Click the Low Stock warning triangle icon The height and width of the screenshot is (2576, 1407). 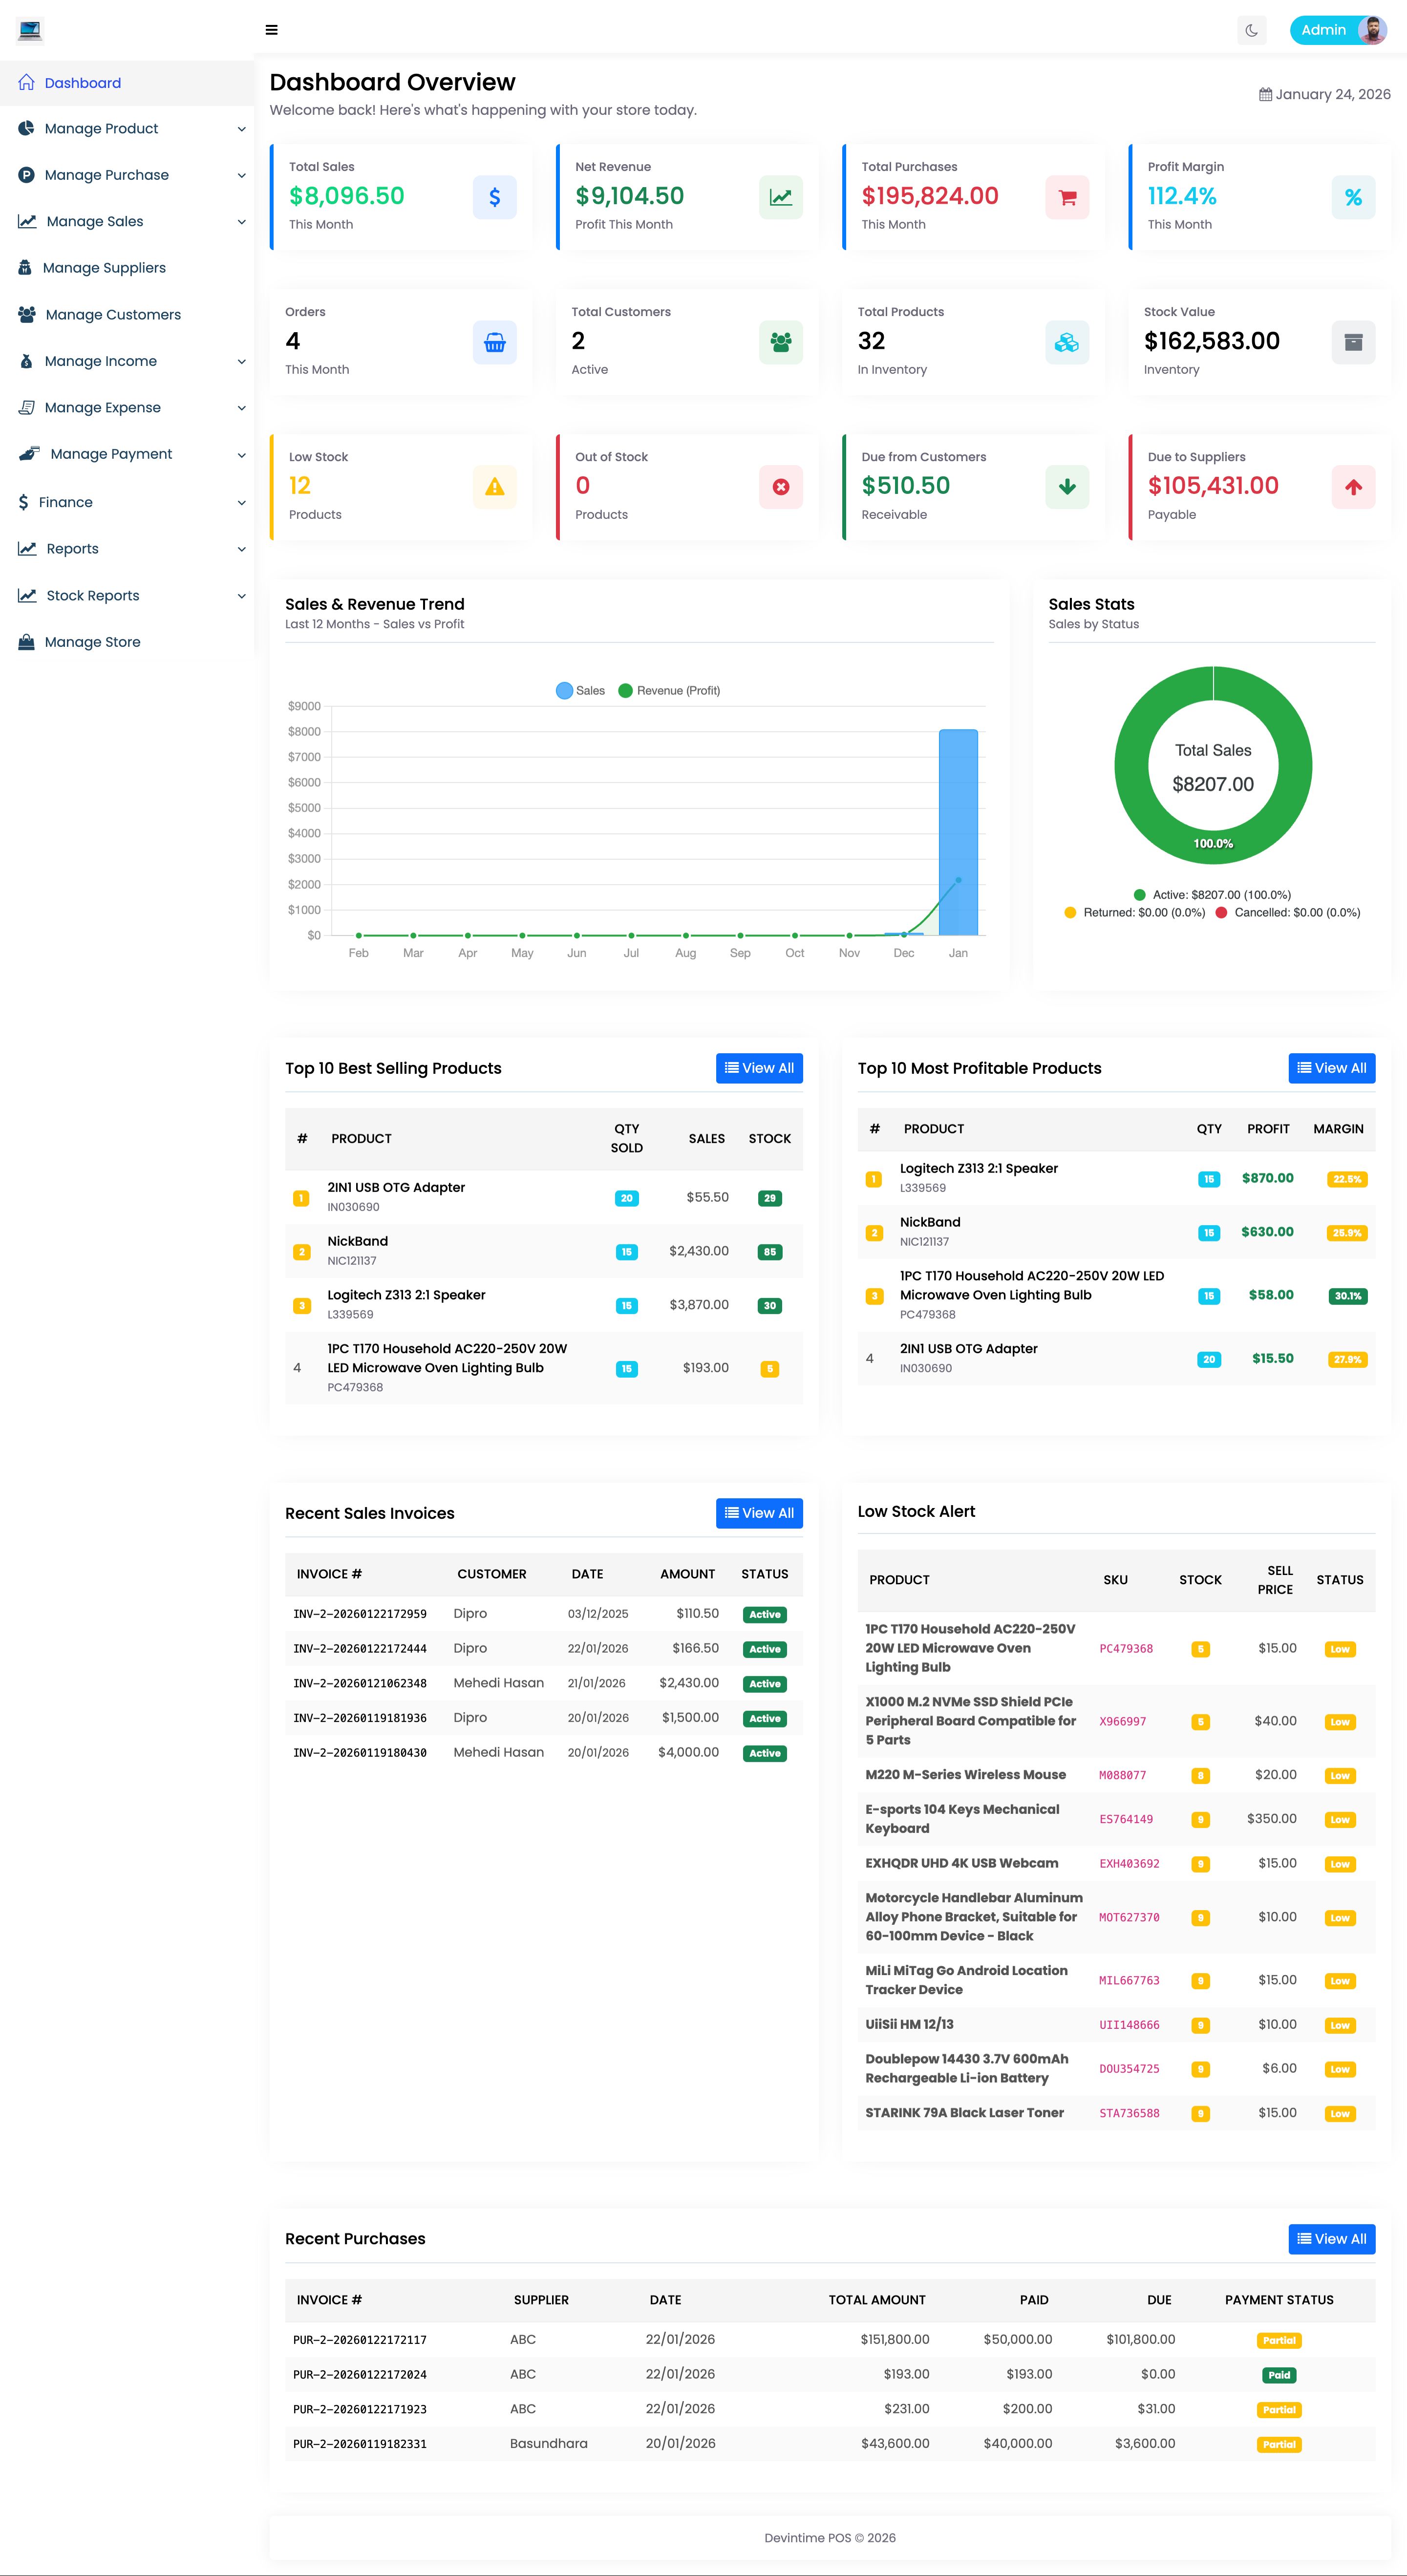coord(494,487)
